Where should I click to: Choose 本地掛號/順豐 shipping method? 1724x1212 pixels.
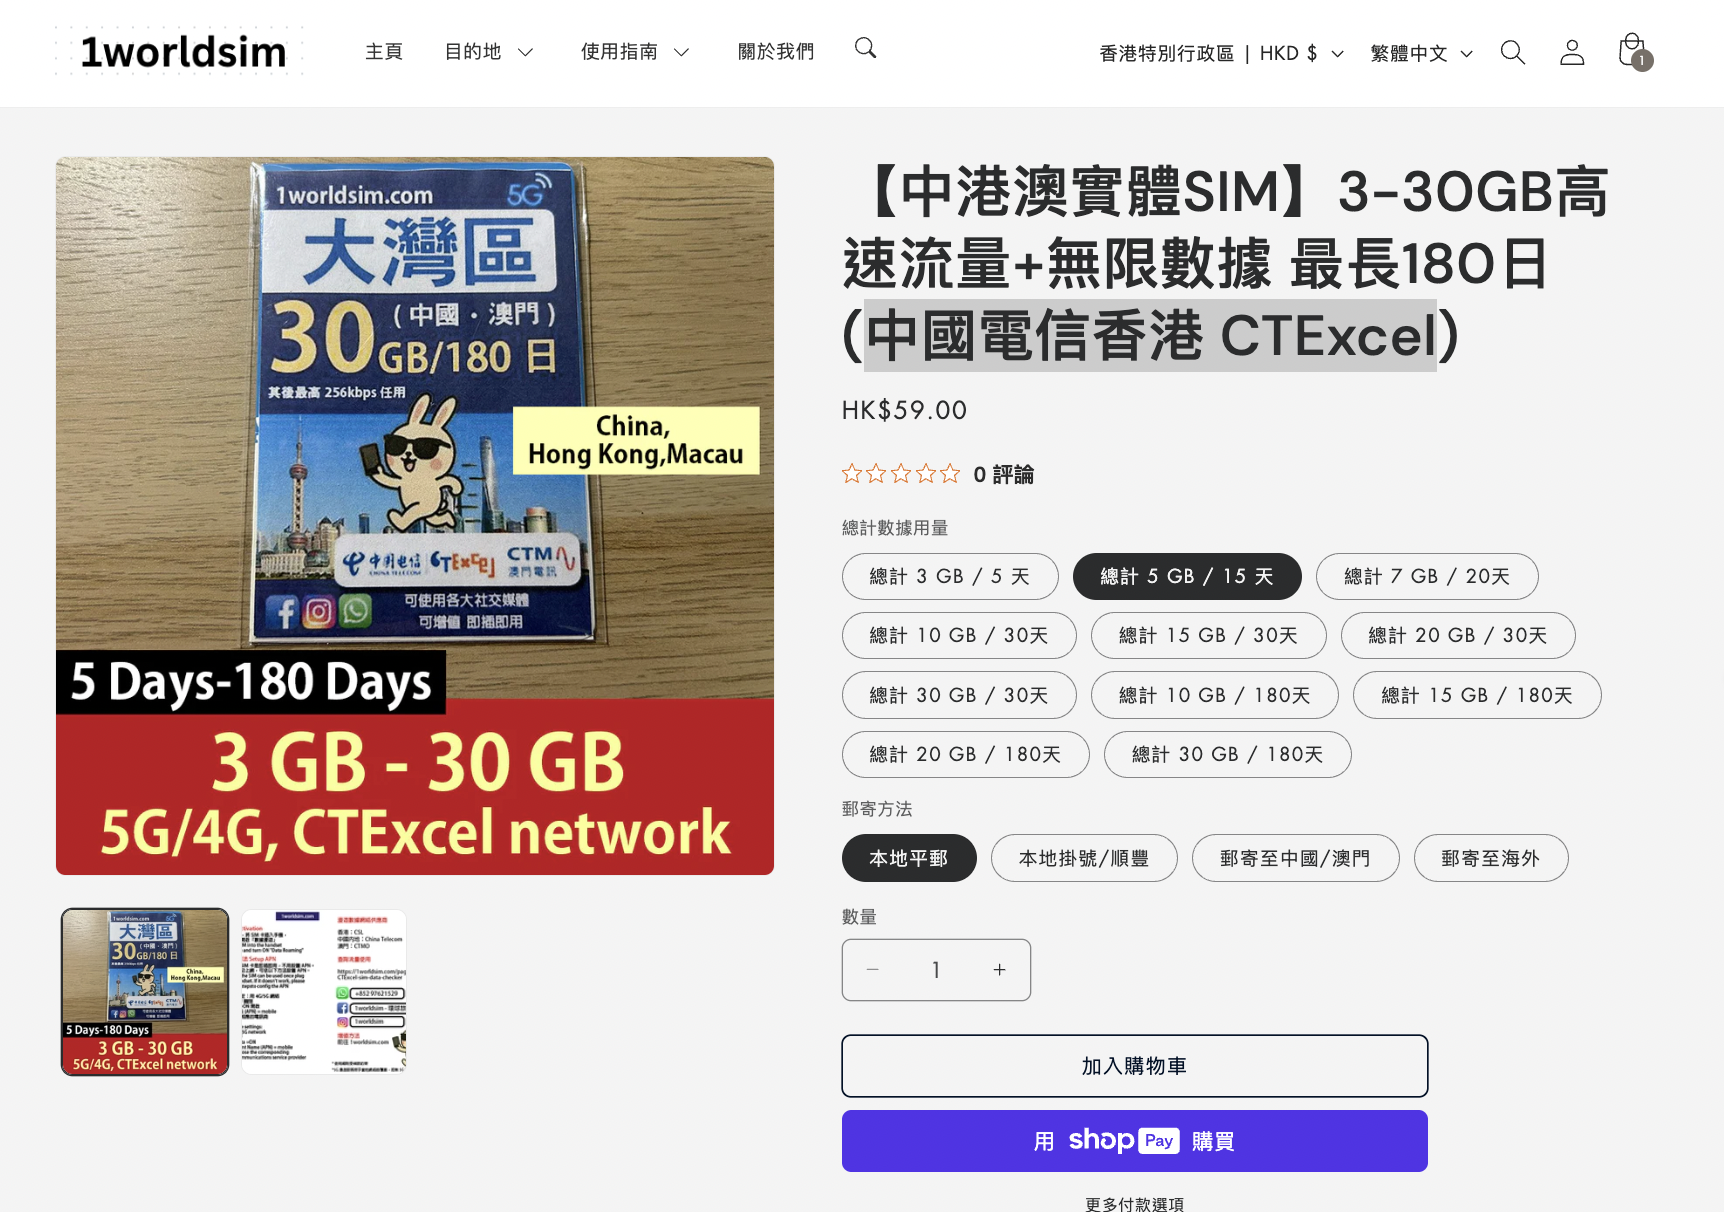tap(1084, 858)
